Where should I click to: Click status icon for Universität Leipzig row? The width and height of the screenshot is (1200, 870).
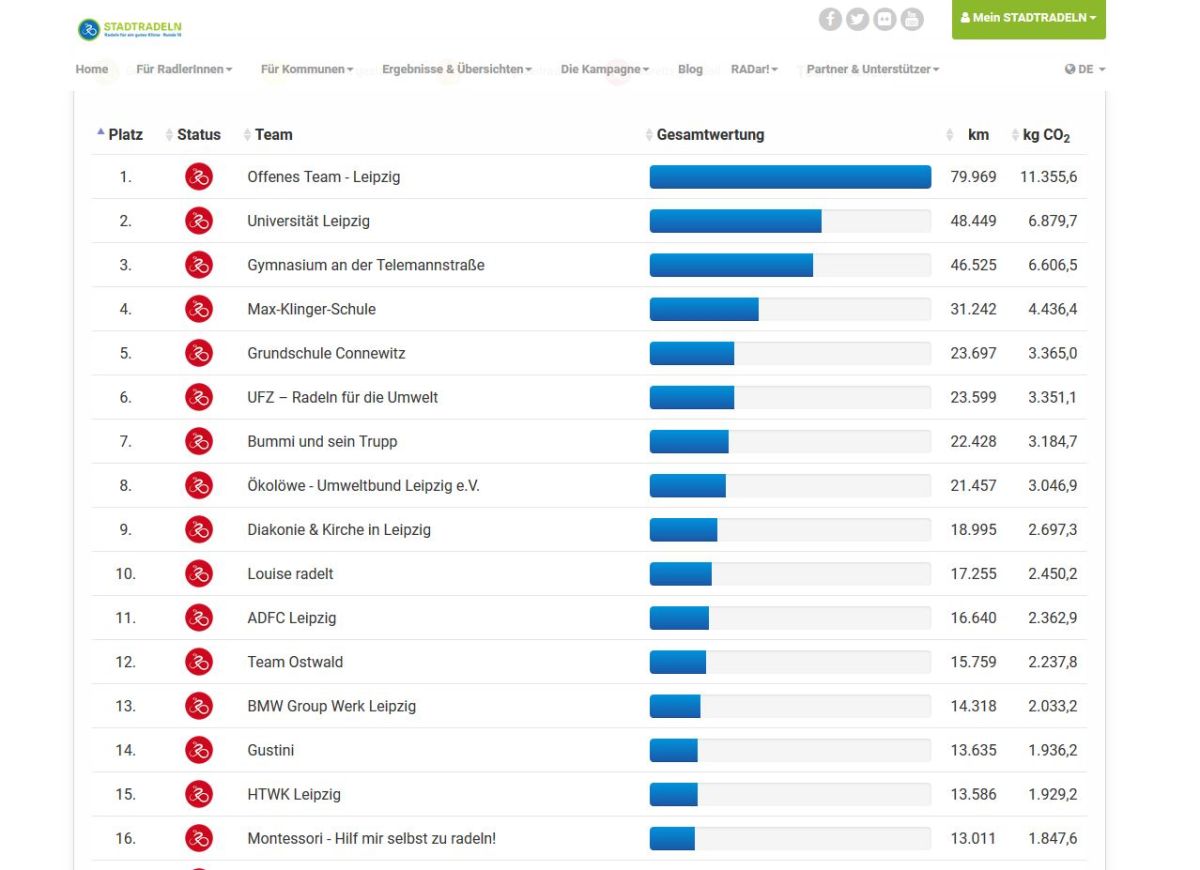tap(199, 221)
